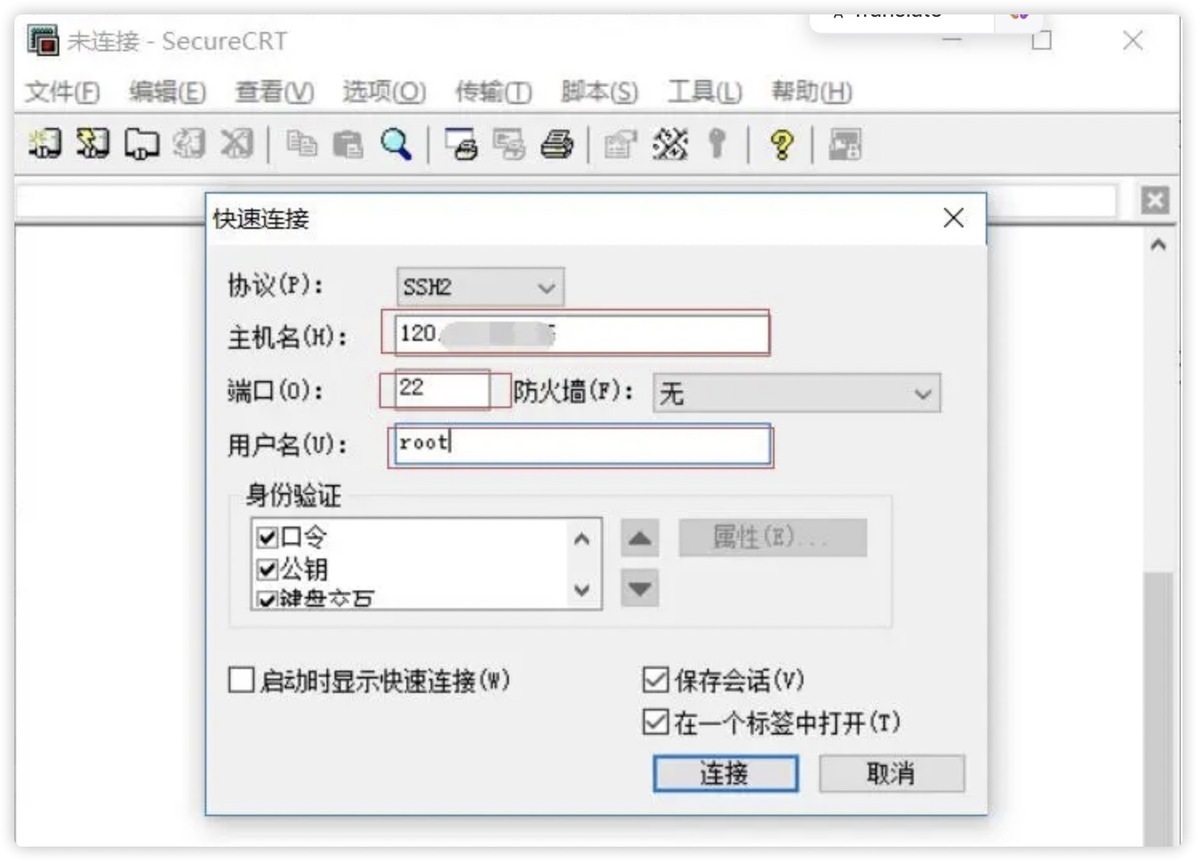Viewport: 1197px width, 861px height.
Task: Close the Quick Connect (快速连接) dialog
Action: click(x=953, y=218)
